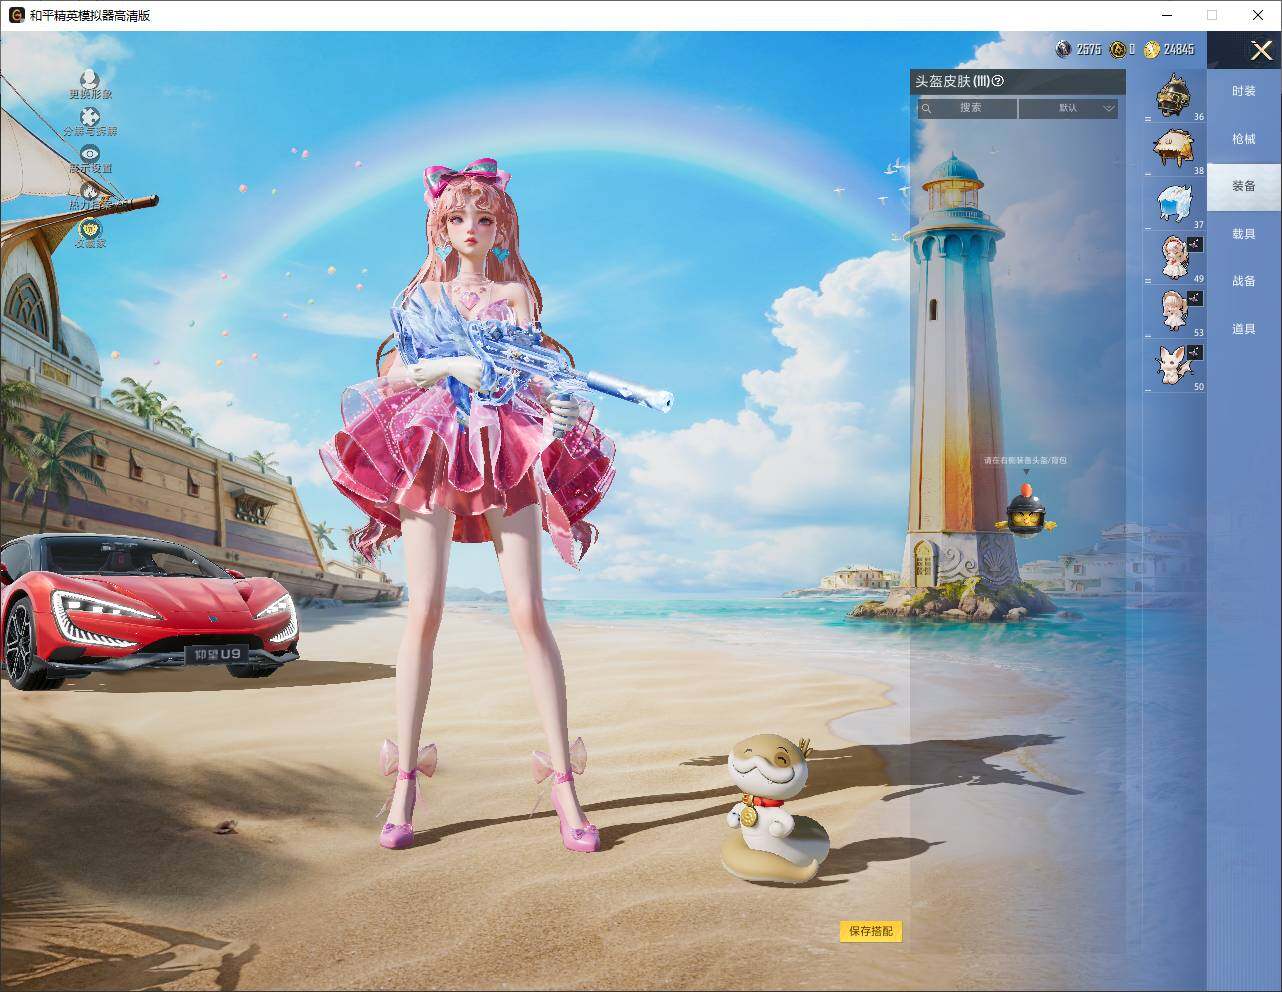The image size is (1282, 992).
Task: Click the 保存搭配 save outfit button
Action: point(871,931)
